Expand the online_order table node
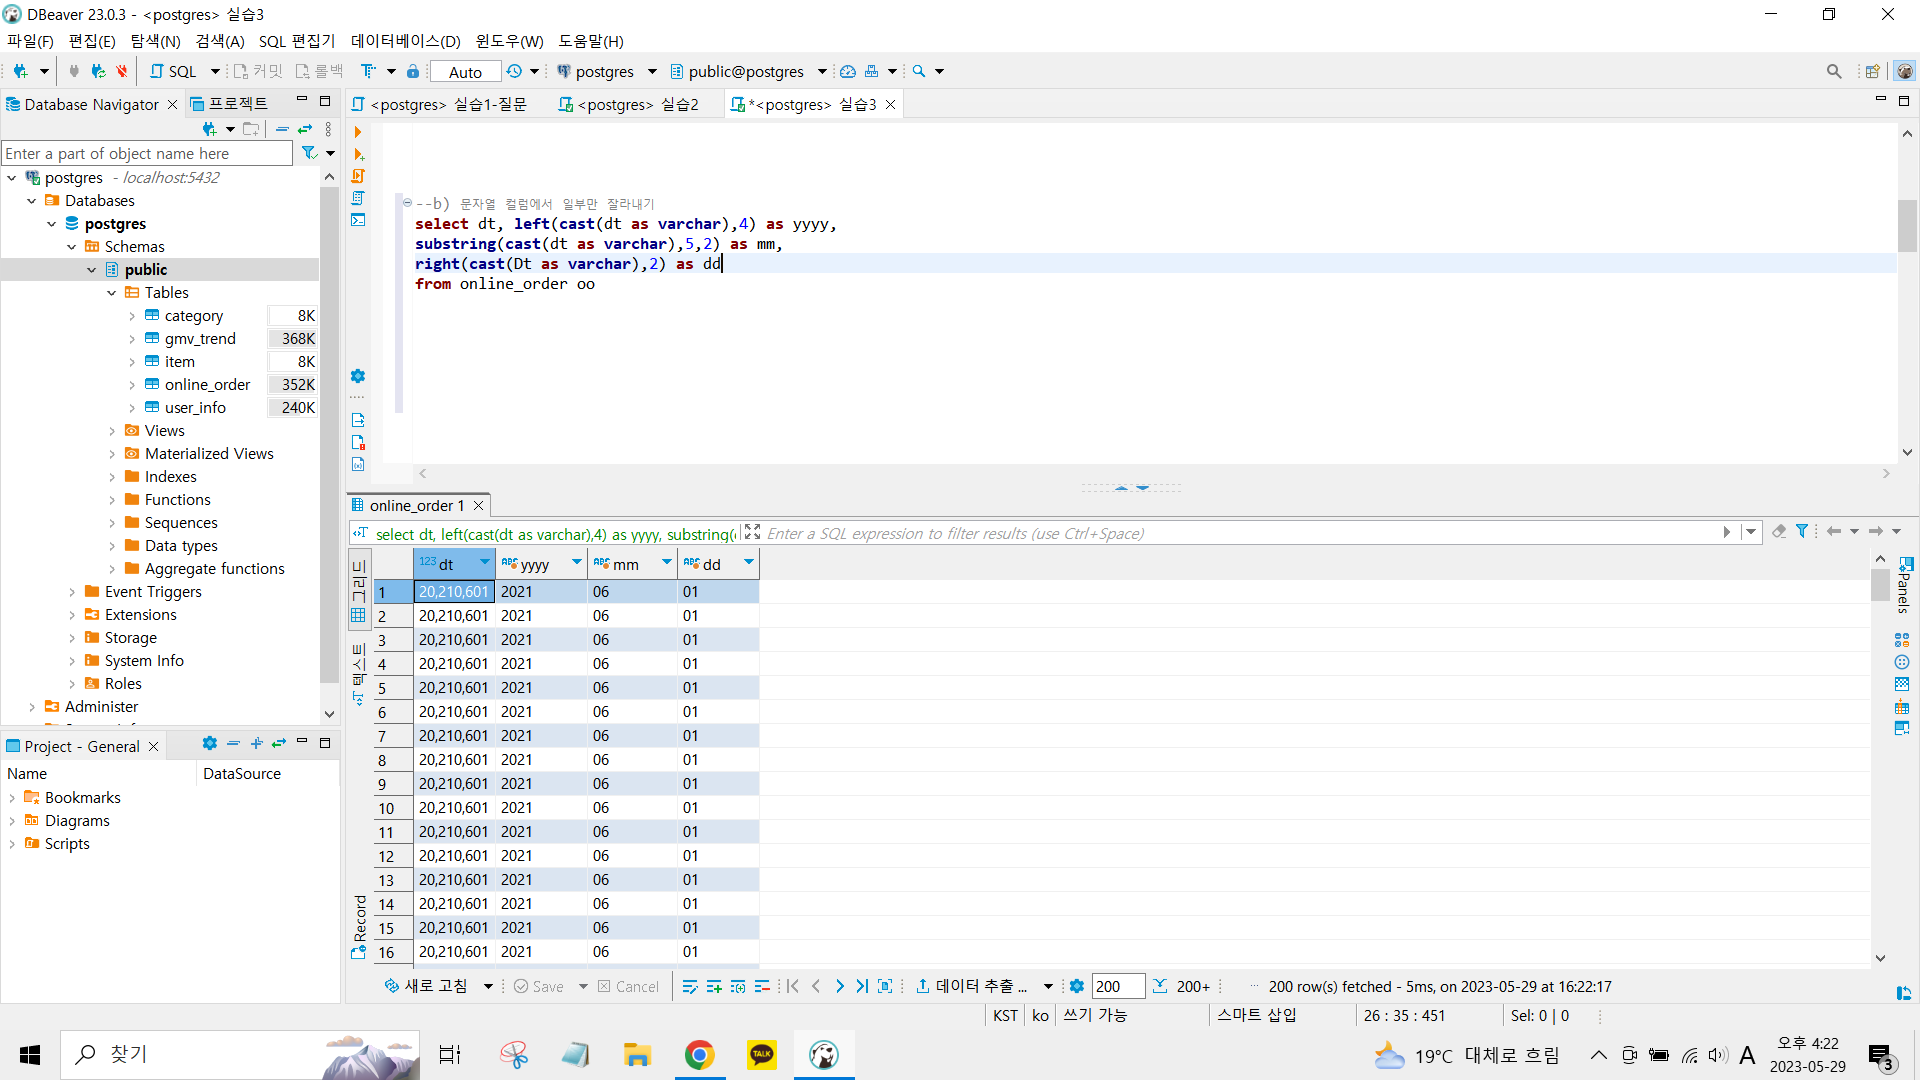1920x1080 pixels. [x=132, y=385]
